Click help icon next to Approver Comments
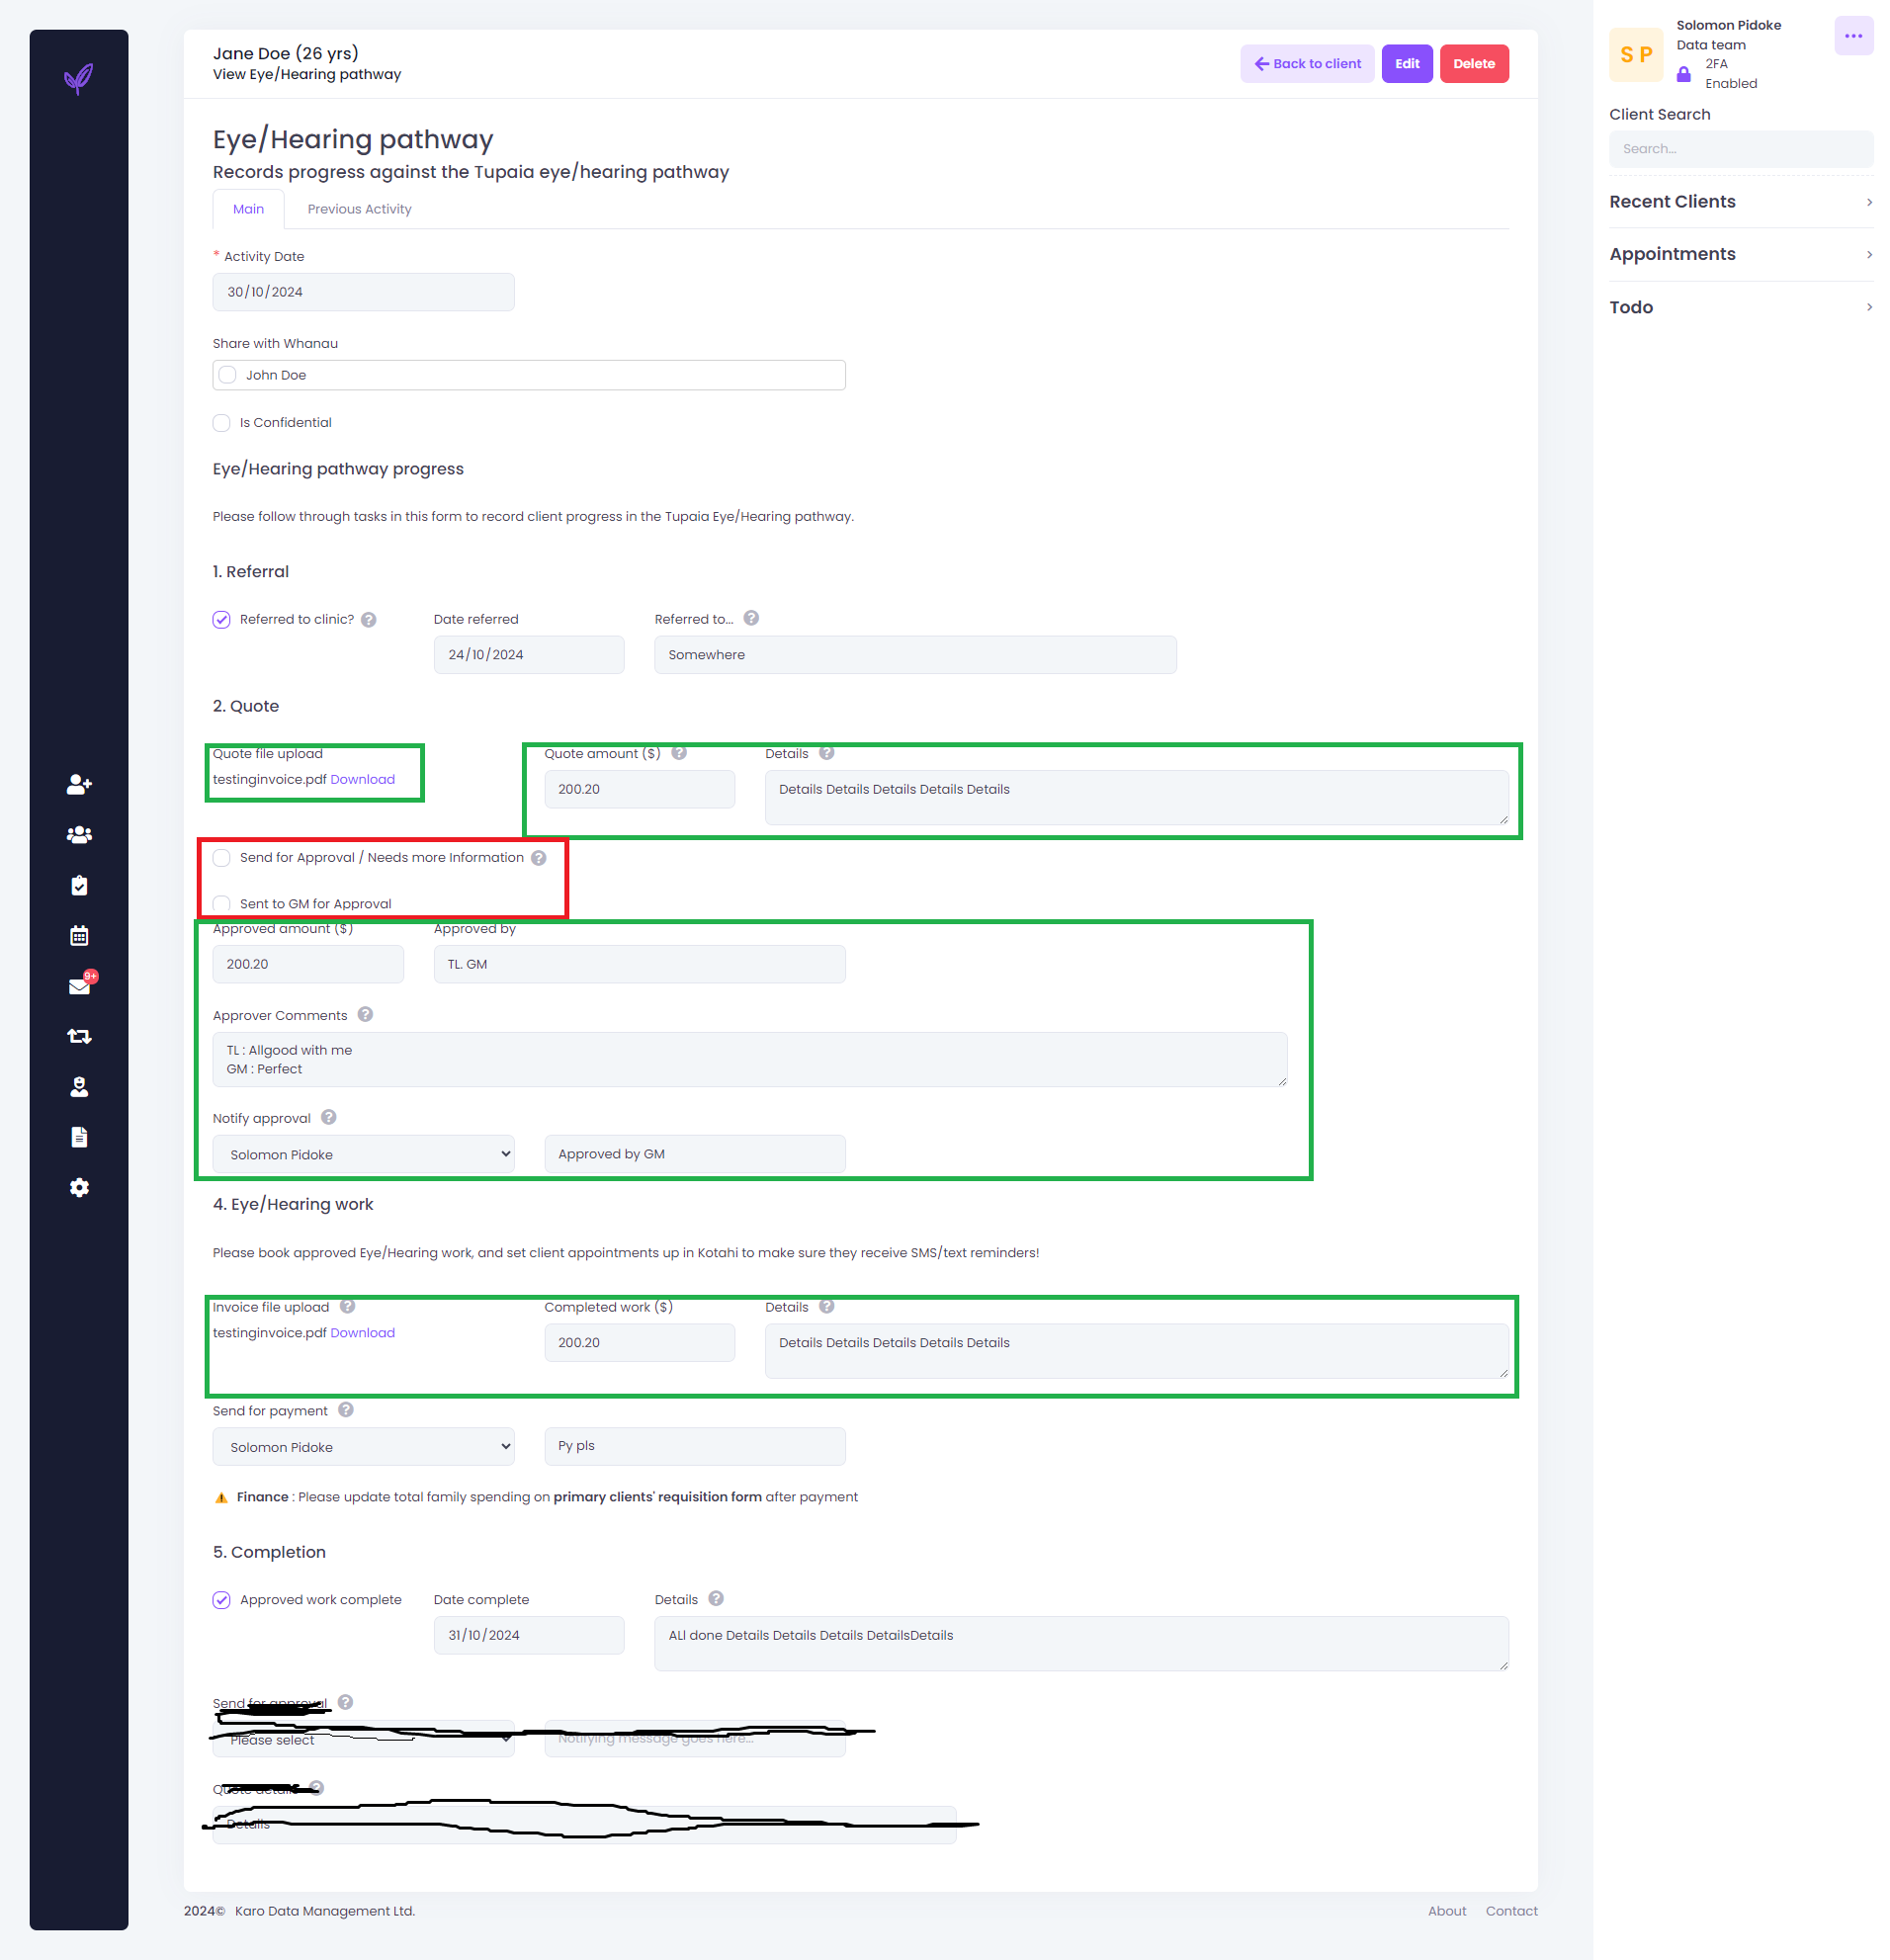1890x1960 pixels. 365,1015
